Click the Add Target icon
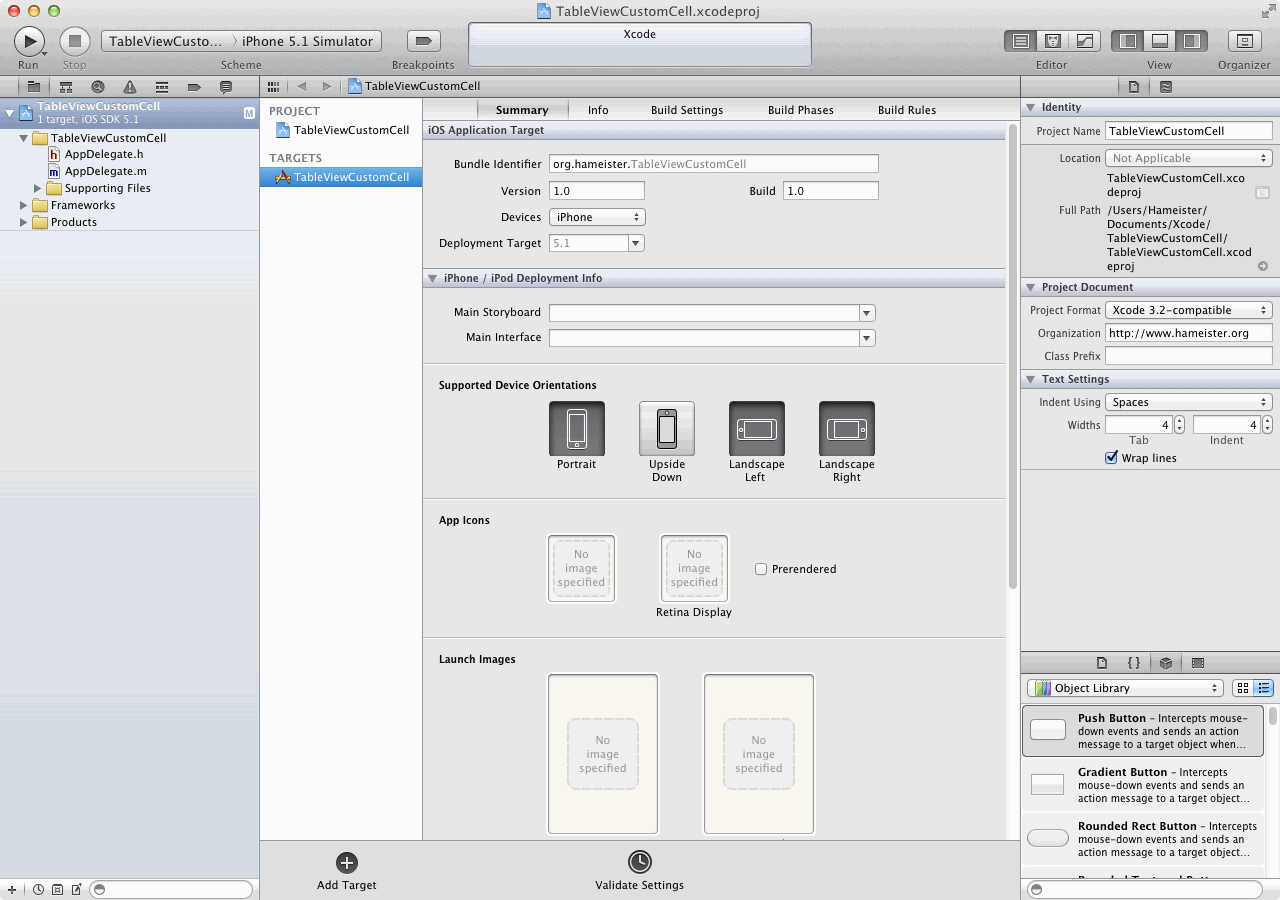 346,863
